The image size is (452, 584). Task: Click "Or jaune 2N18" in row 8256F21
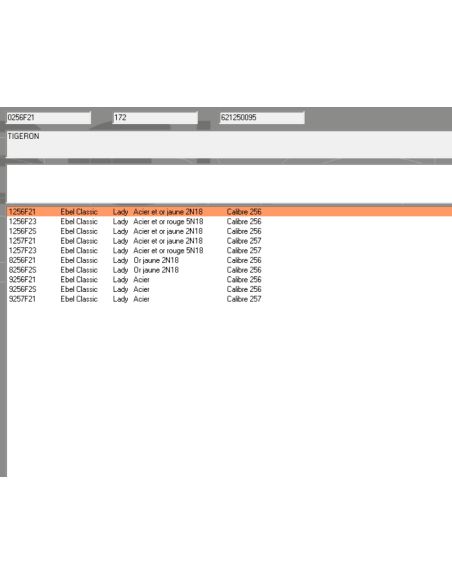(156, 260)
